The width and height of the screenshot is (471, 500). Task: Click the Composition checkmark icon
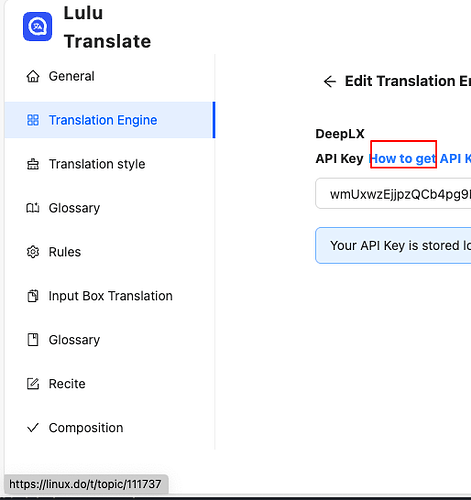pos(33,428)
